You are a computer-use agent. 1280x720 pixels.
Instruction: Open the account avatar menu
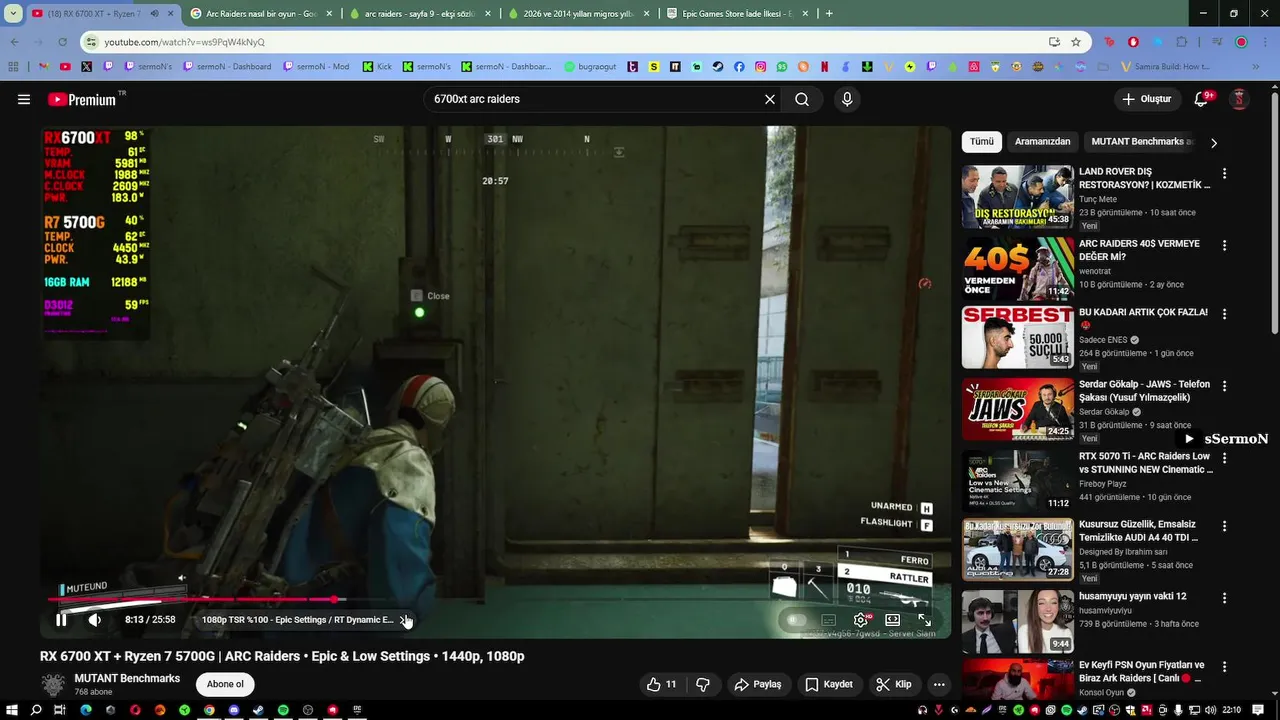(1239, 99)
